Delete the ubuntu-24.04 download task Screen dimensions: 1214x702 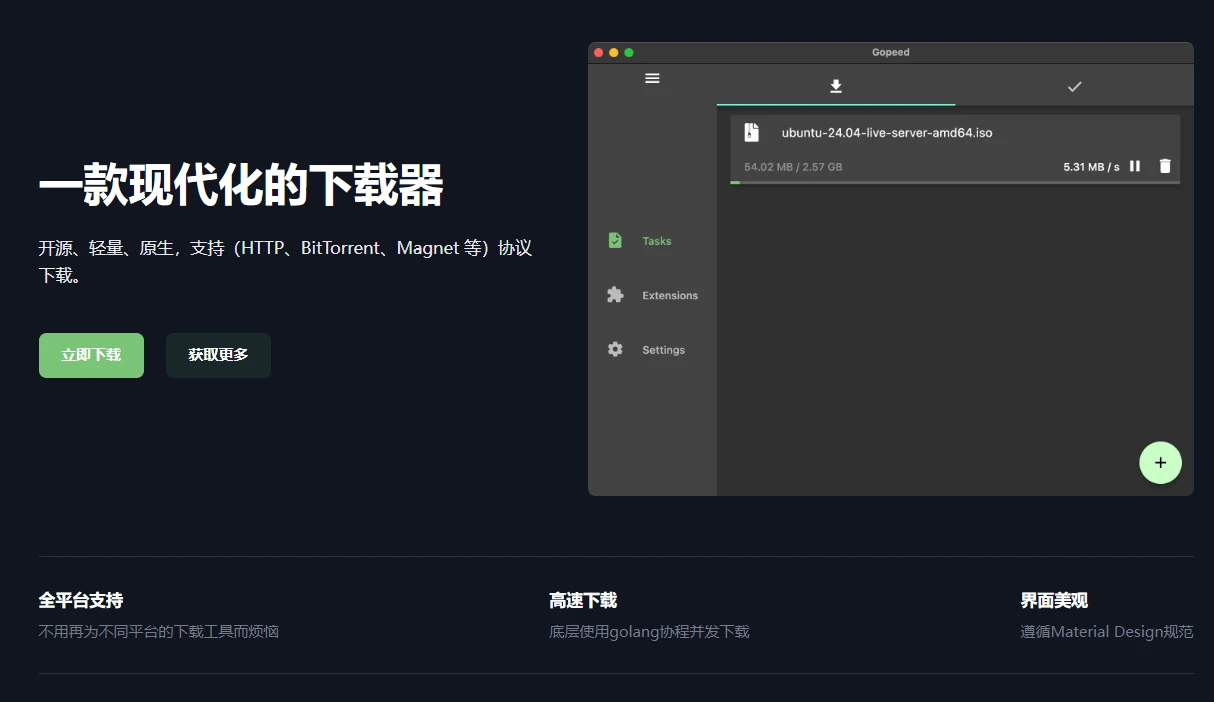[x=1165, y=166]
